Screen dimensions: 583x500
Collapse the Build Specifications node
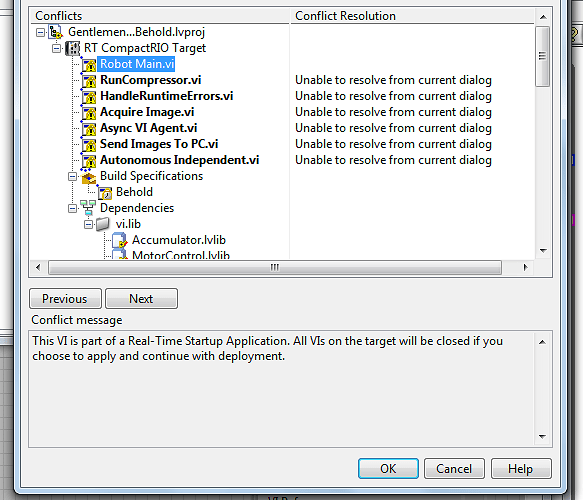click(73, 177)
